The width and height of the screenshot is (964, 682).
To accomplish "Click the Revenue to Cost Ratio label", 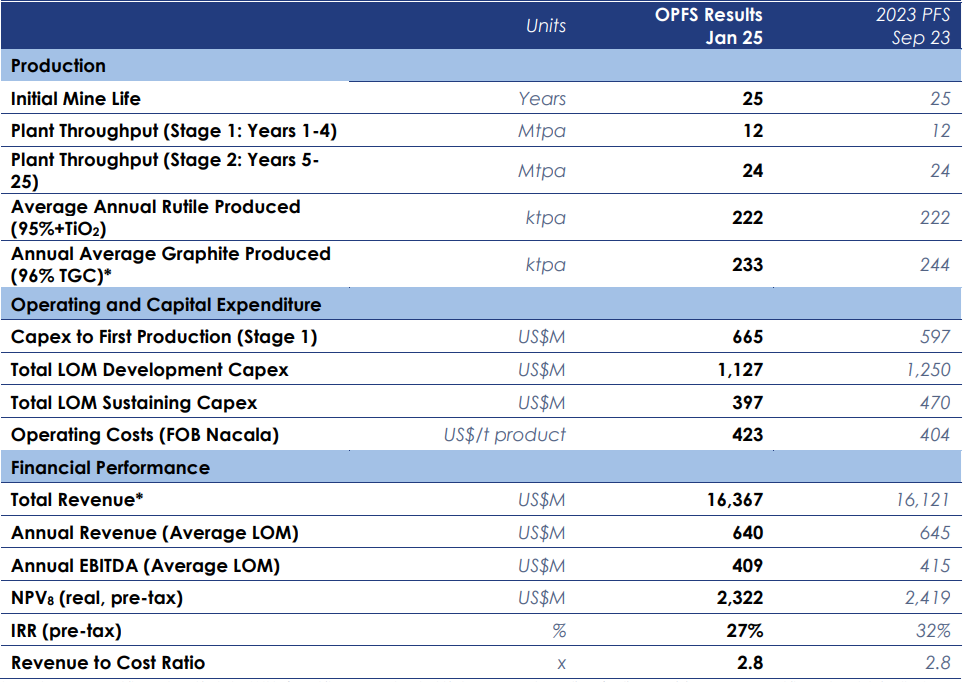I will [108, 663].
